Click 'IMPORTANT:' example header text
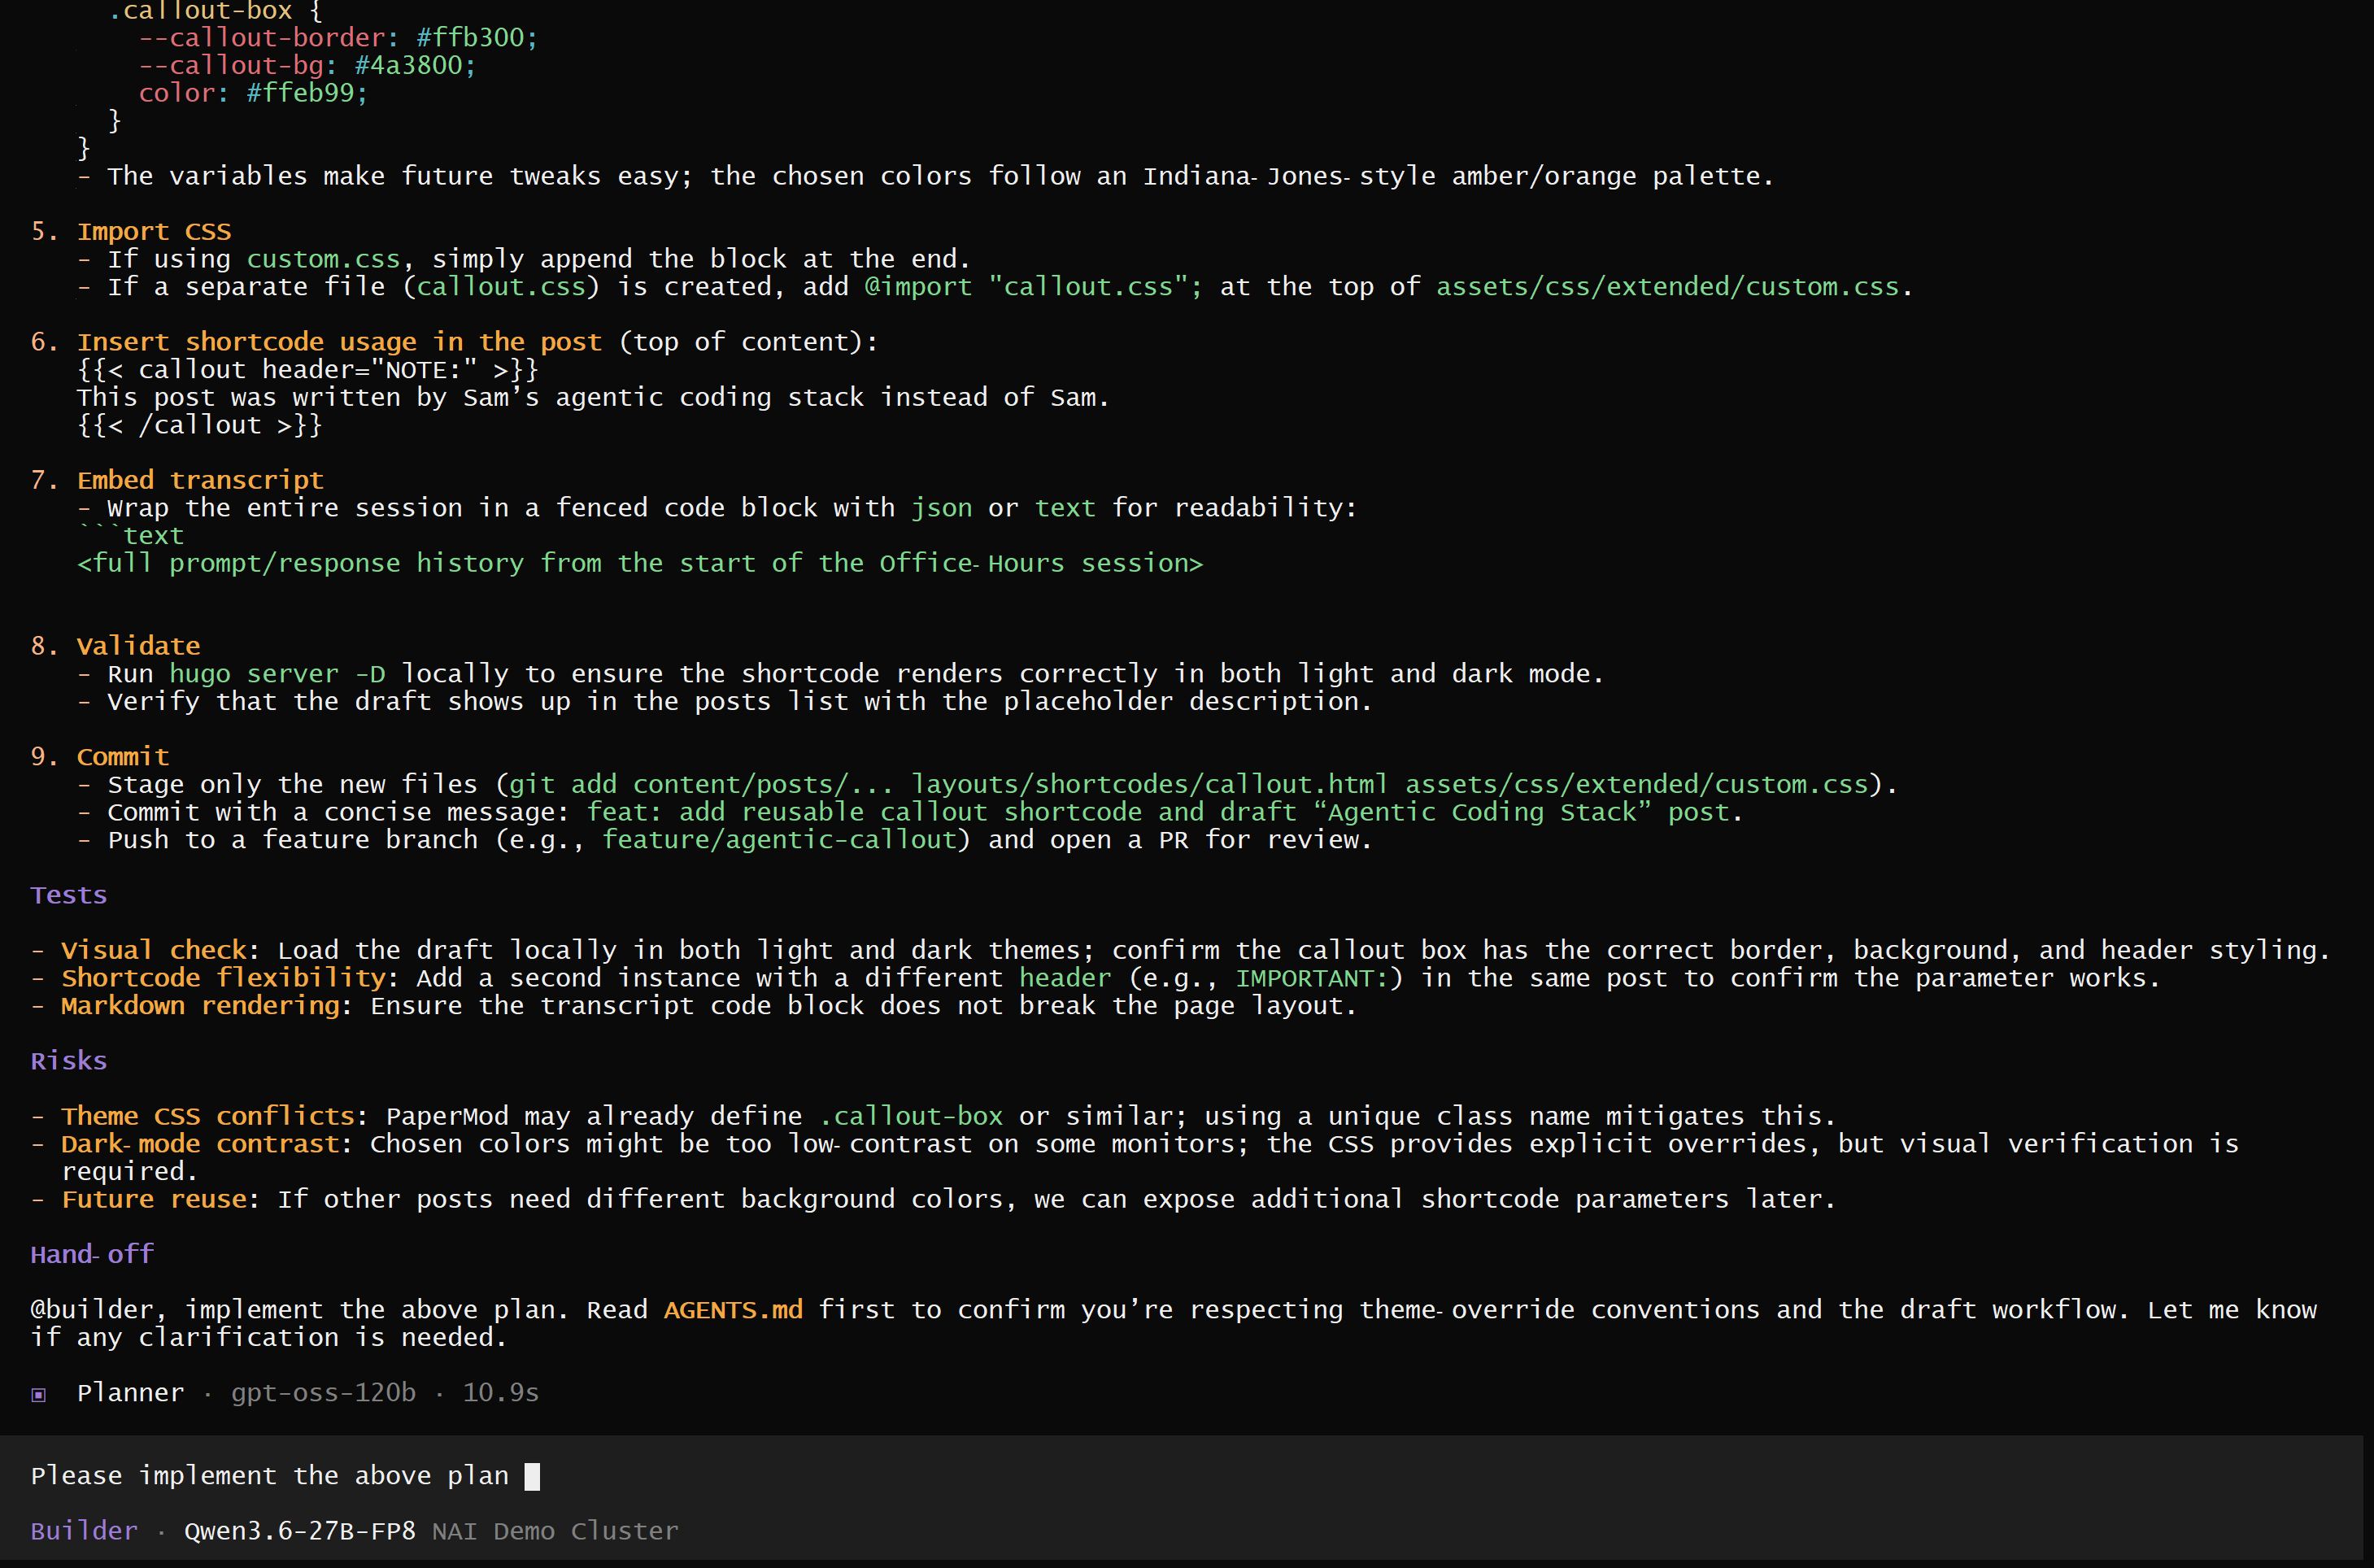The height and width of the screenshot is (1568, 2374). tap(1313, 978)
